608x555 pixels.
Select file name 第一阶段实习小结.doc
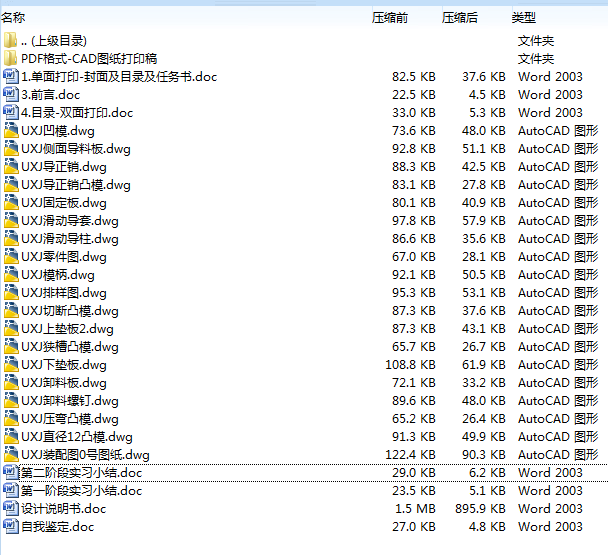81,491
